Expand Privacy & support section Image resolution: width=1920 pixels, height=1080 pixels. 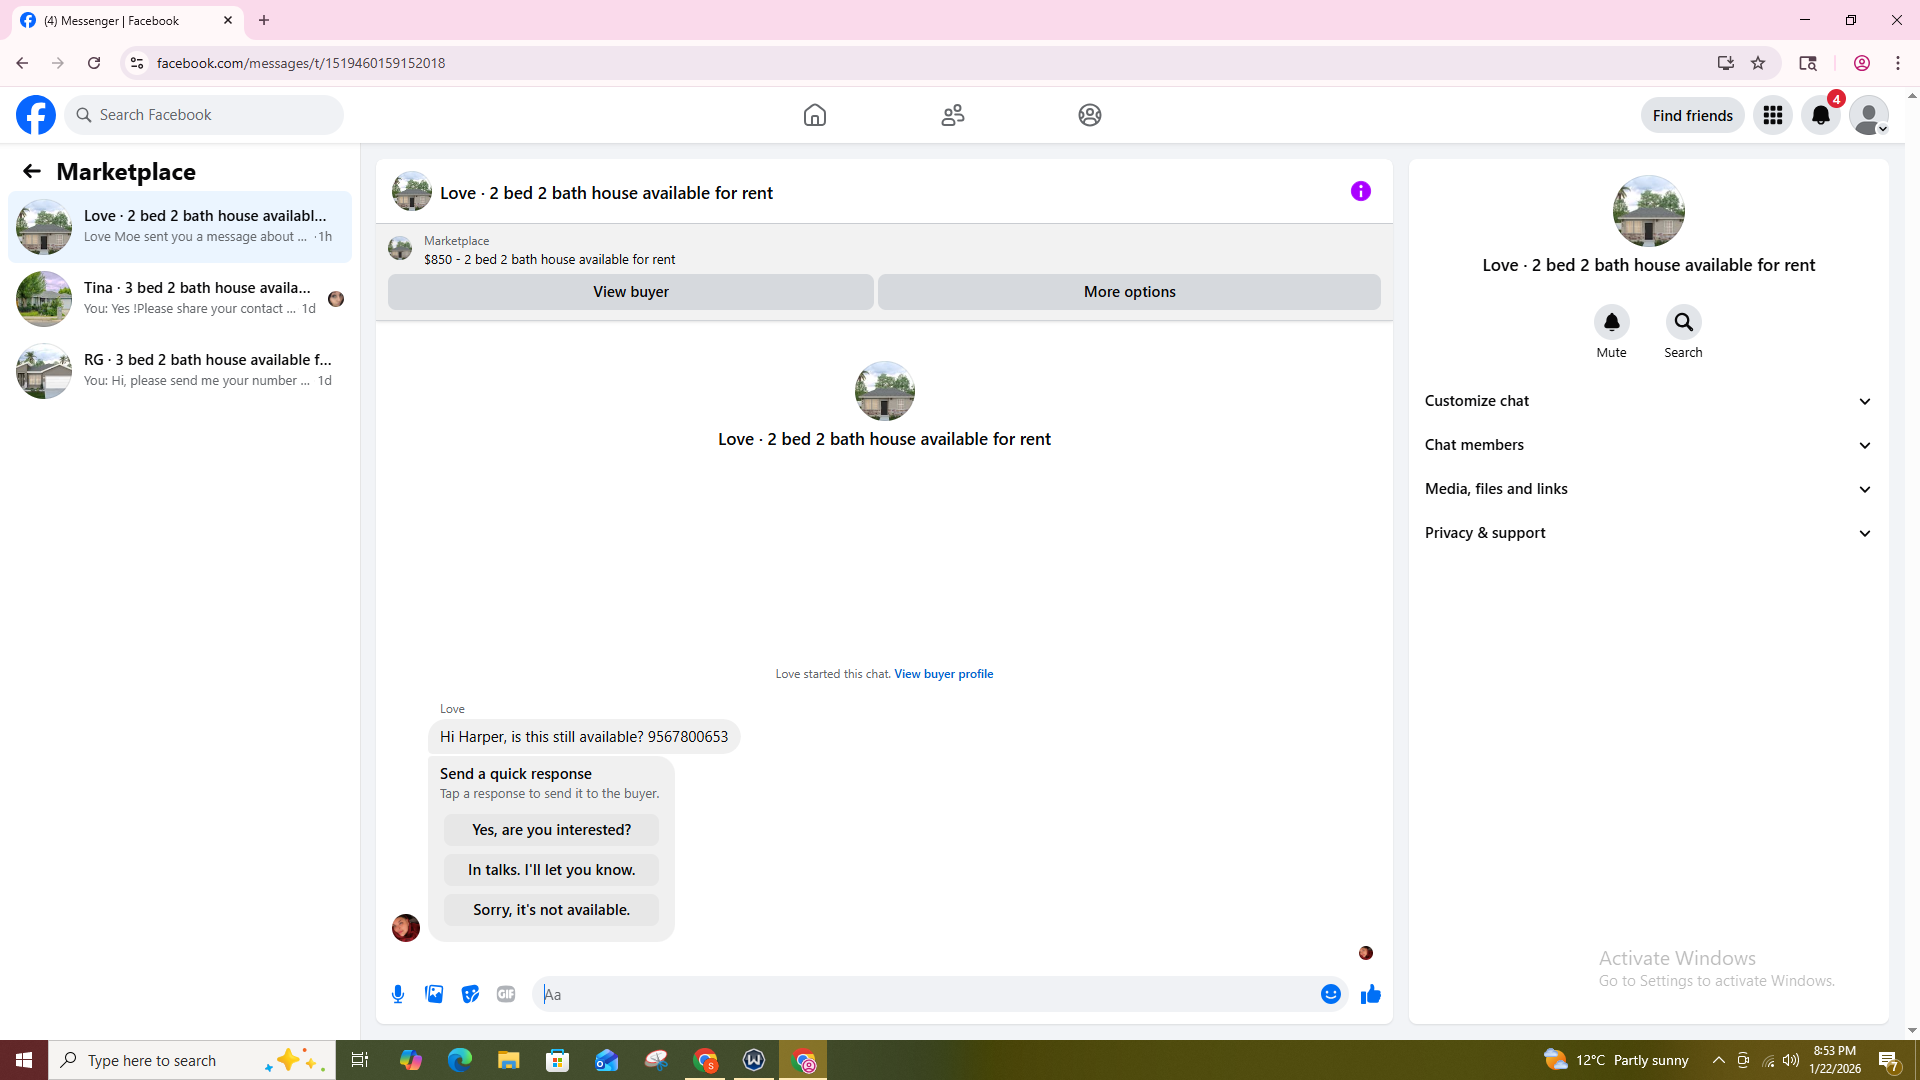[1649, 533]
